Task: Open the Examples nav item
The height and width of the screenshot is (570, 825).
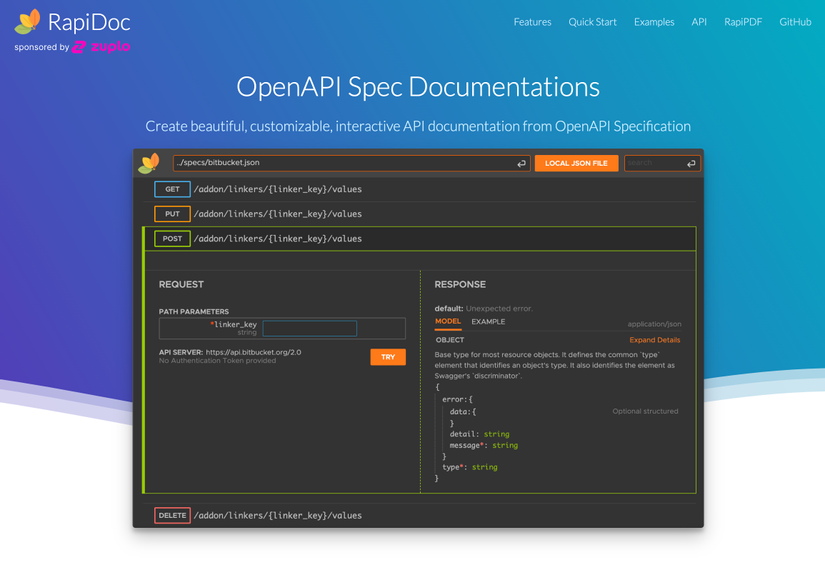Action: (x=654, y=22)
